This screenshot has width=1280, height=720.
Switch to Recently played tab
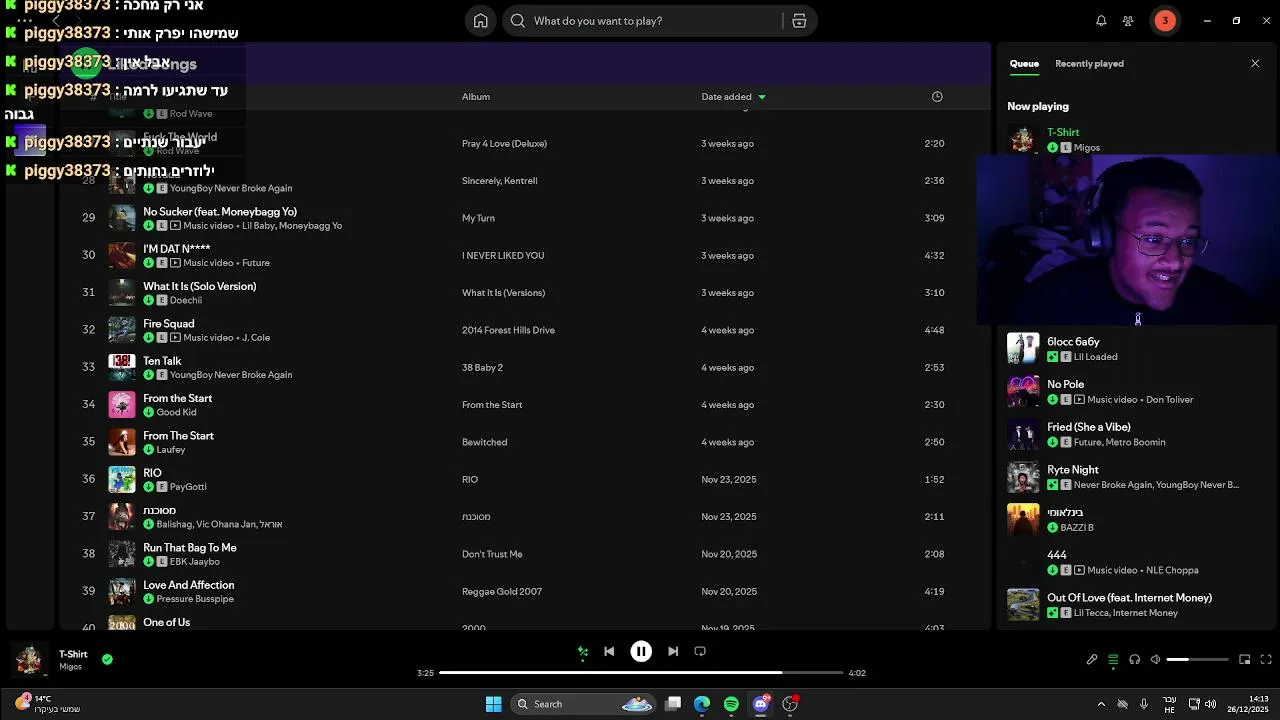point(1089,64)
